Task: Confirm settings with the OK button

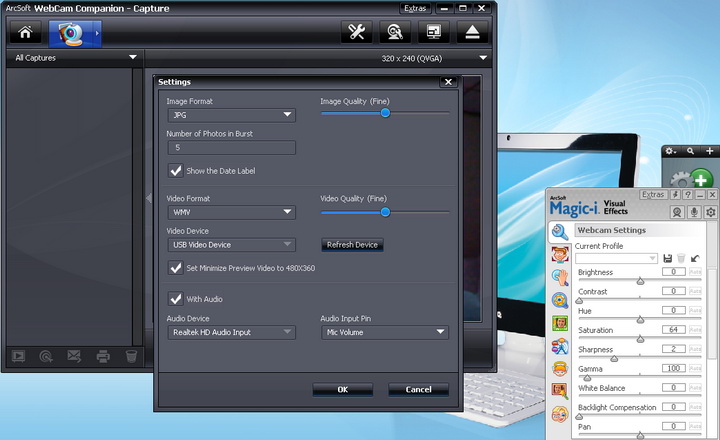Action: (343, 389)
